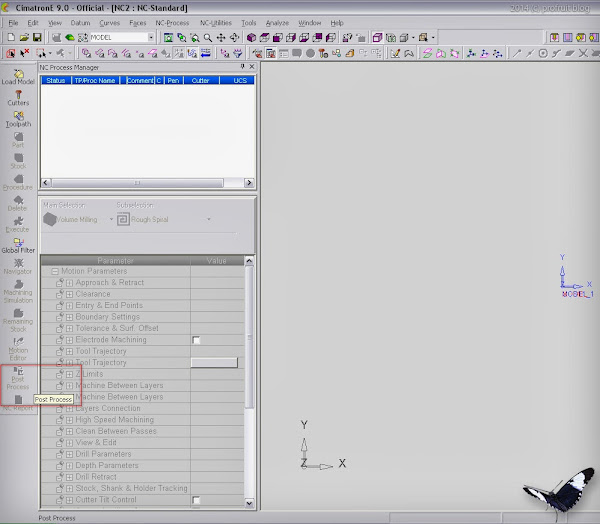Toggle the NC Process Manager pin
The width and height of the screenshot is (600, 524).
coord(242,67)
